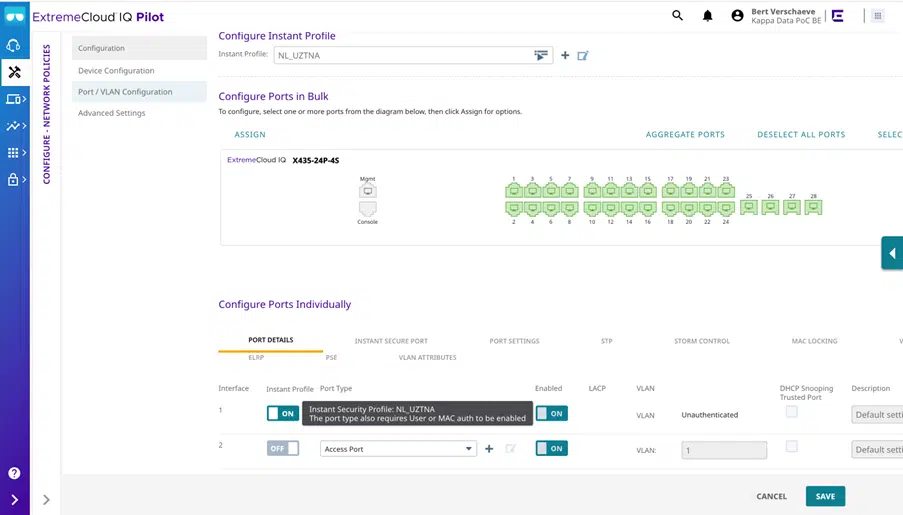Open the analytics chart sidebar icon
This screenshot has width=903, height=515.
(x=13, y=126)
